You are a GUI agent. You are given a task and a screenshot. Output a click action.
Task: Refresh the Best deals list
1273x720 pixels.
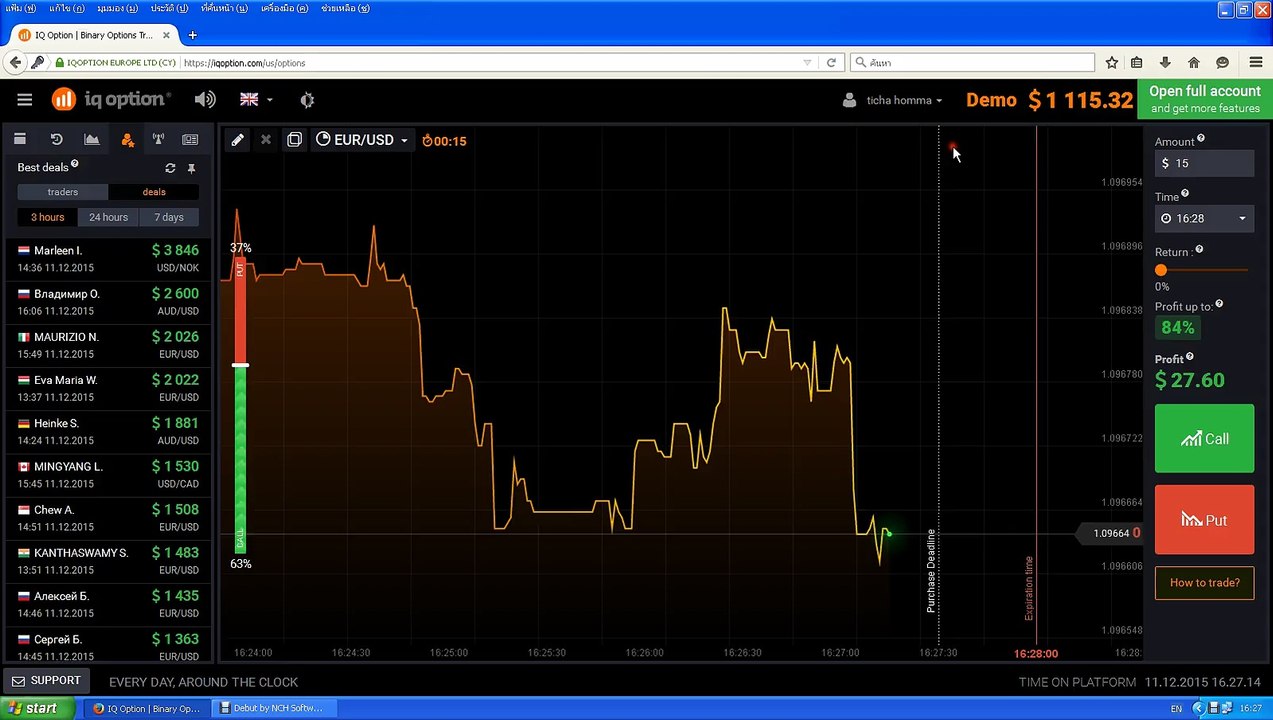(x=170, y=168)
